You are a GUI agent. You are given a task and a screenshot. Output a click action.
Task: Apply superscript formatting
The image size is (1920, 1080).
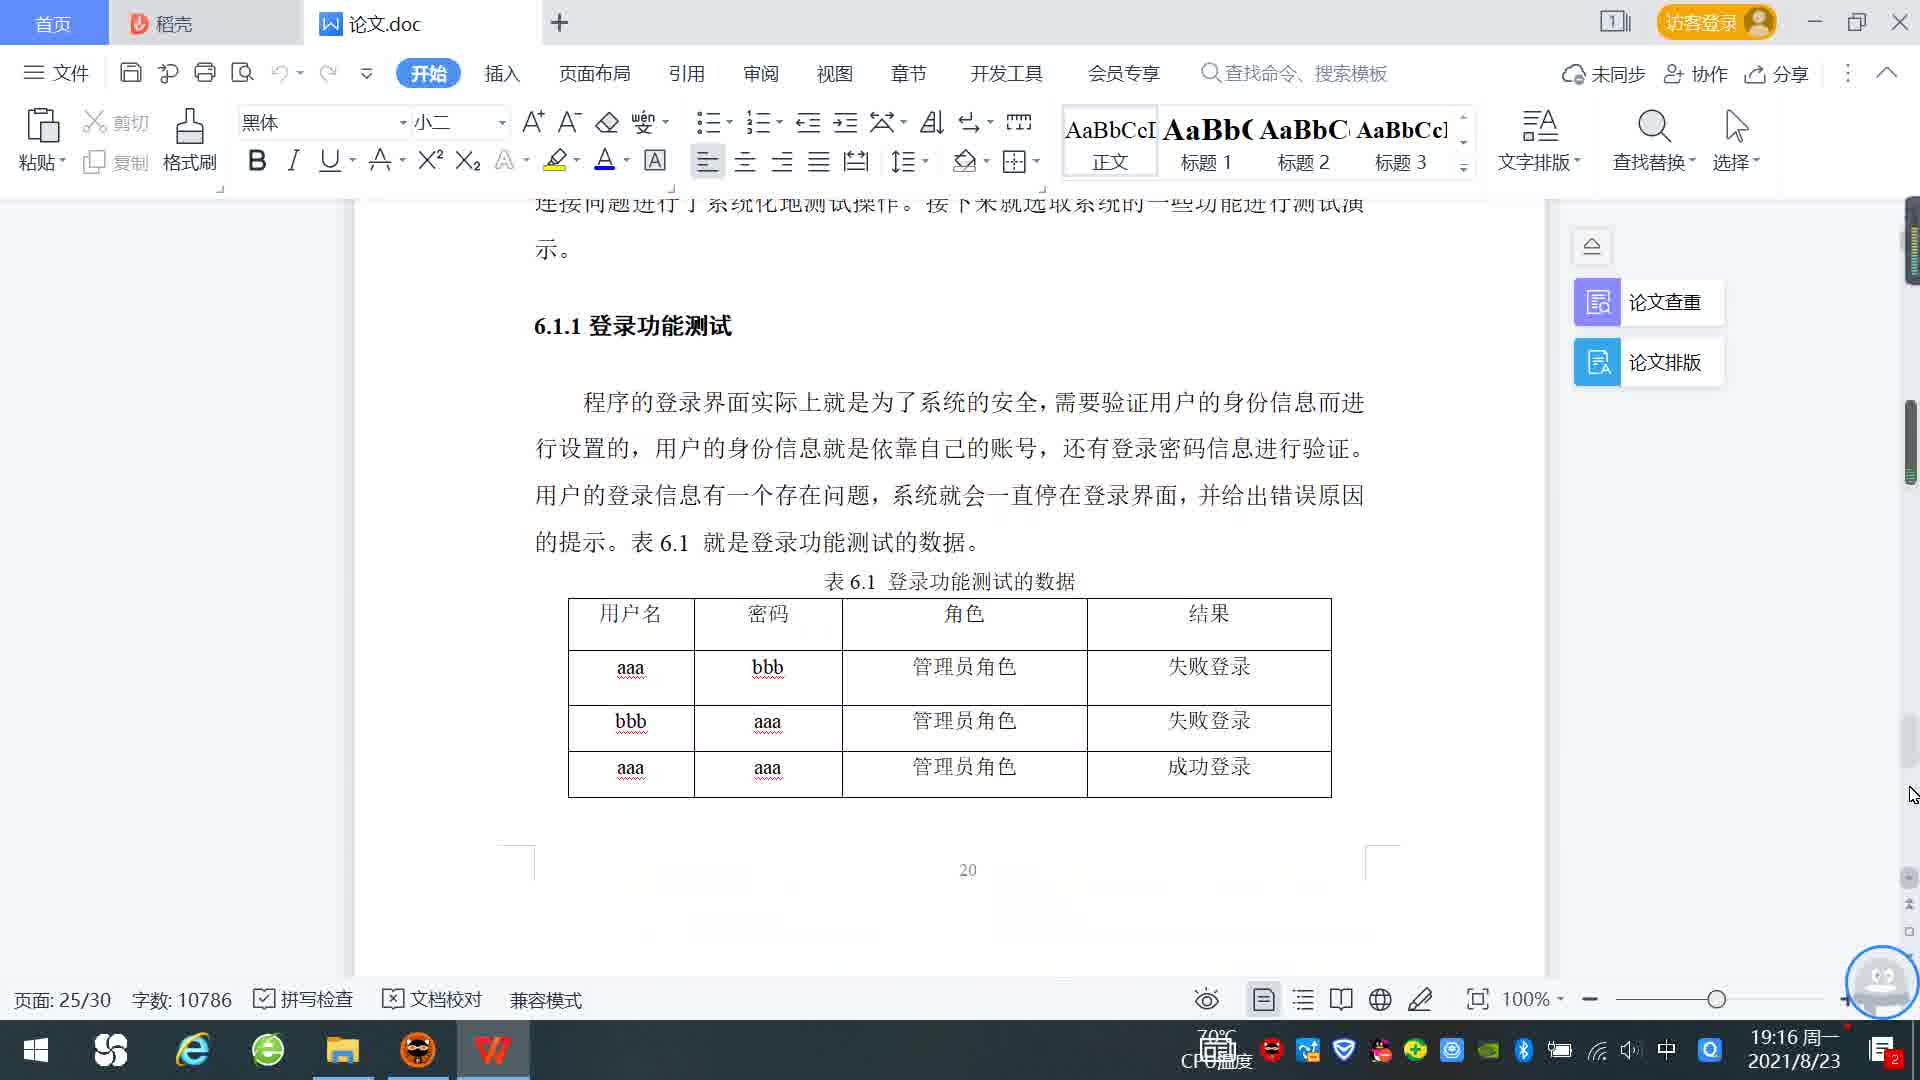tap(430, 160)
